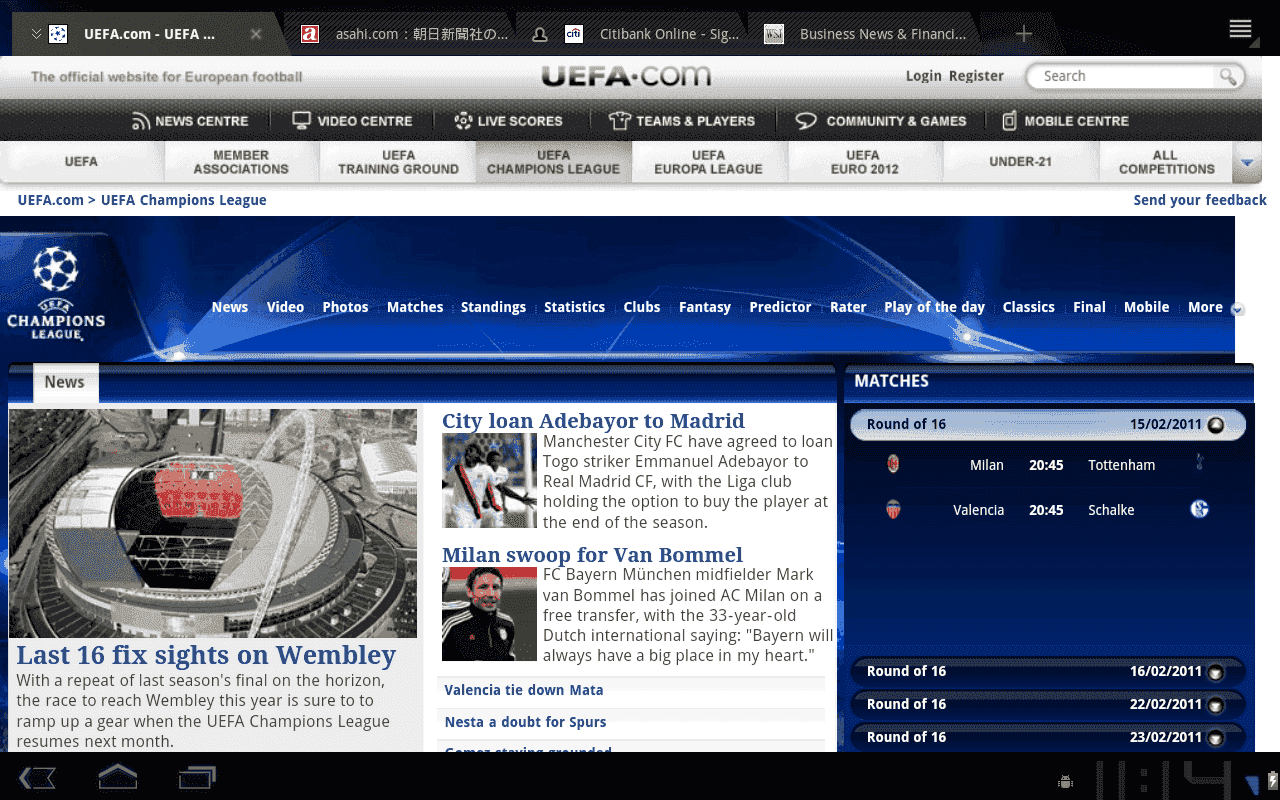
Task: Close the UEFA.com browser tab
Action: (256, 34)
